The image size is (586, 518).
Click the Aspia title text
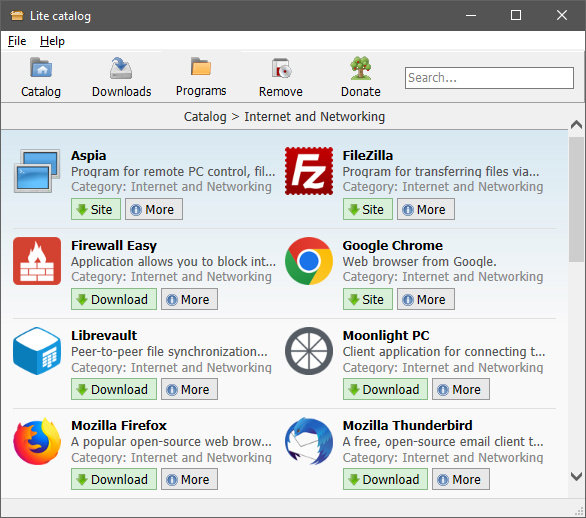(89, 155)
